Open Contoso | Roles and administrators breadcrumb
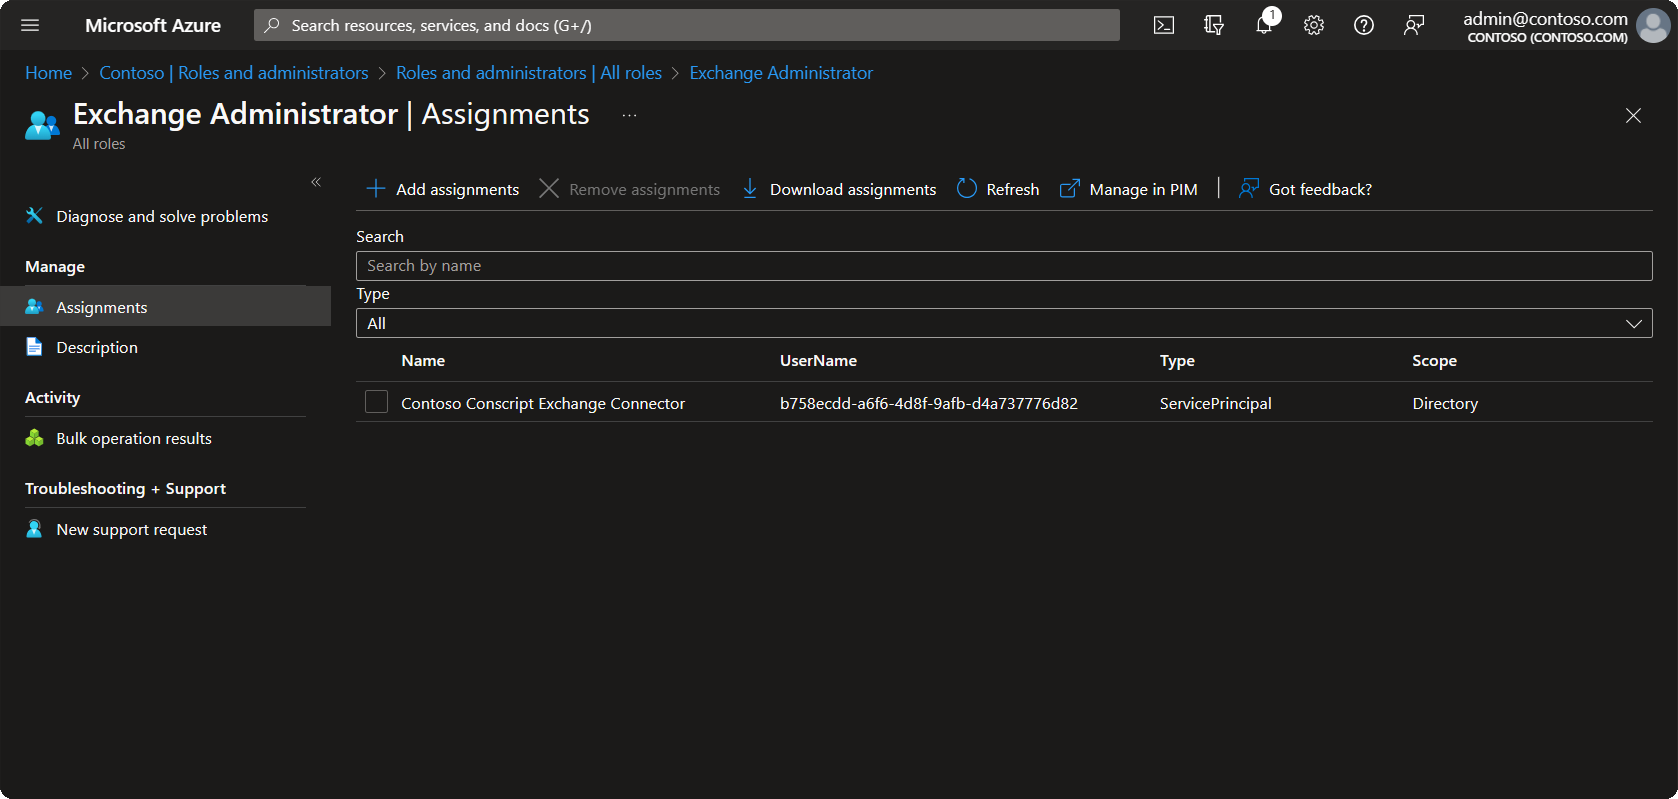The image size is (1678, 799). click(x=234, y=73)
